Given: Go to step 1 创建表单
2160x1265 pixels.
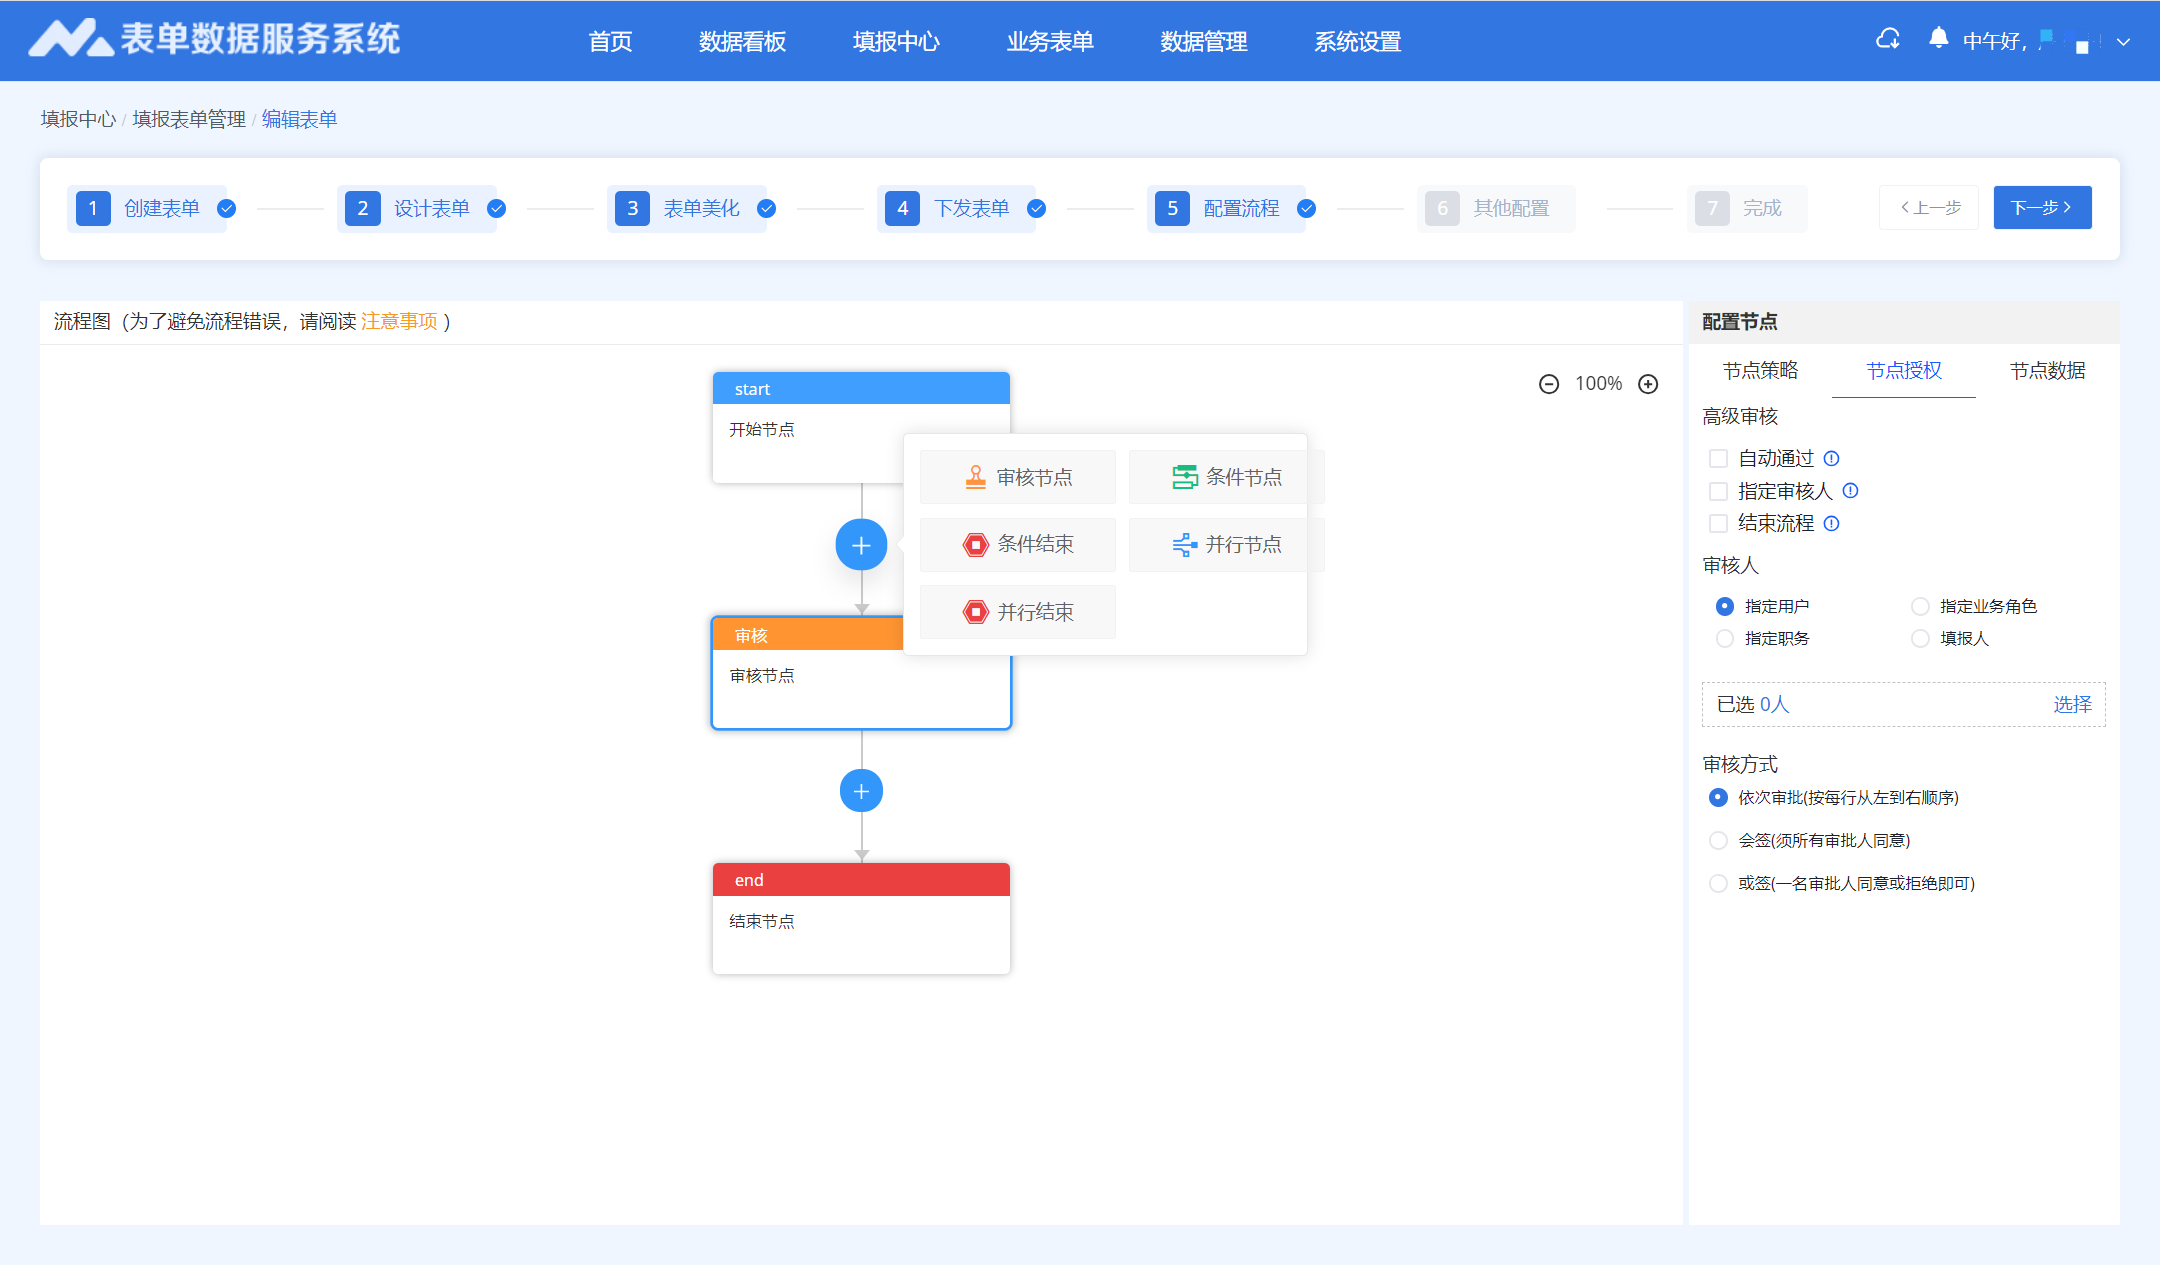Looking at the screenshot, I should coord(147,208).
